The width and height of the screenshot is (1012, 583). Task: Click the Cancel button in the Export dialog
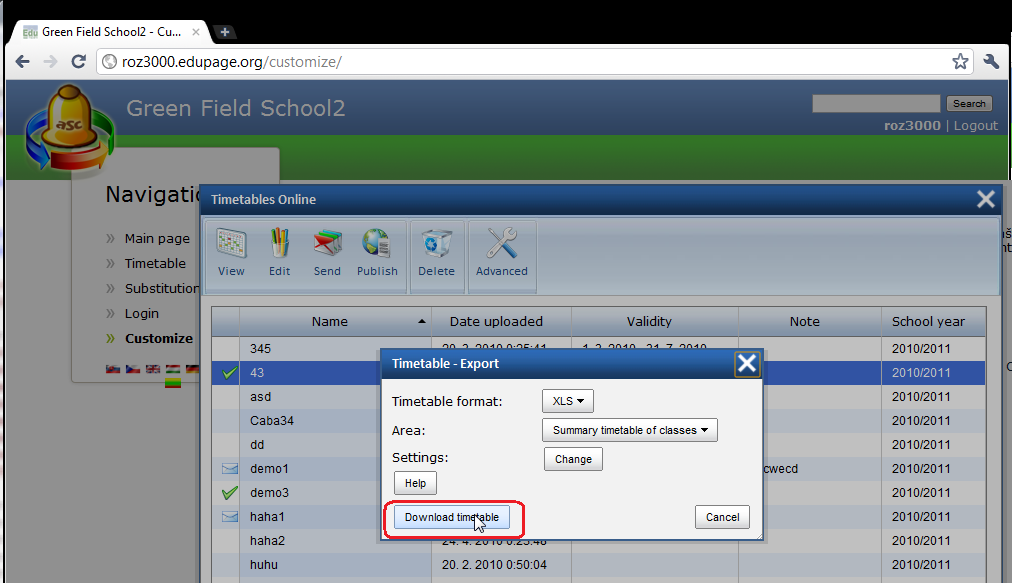[722, 517]
